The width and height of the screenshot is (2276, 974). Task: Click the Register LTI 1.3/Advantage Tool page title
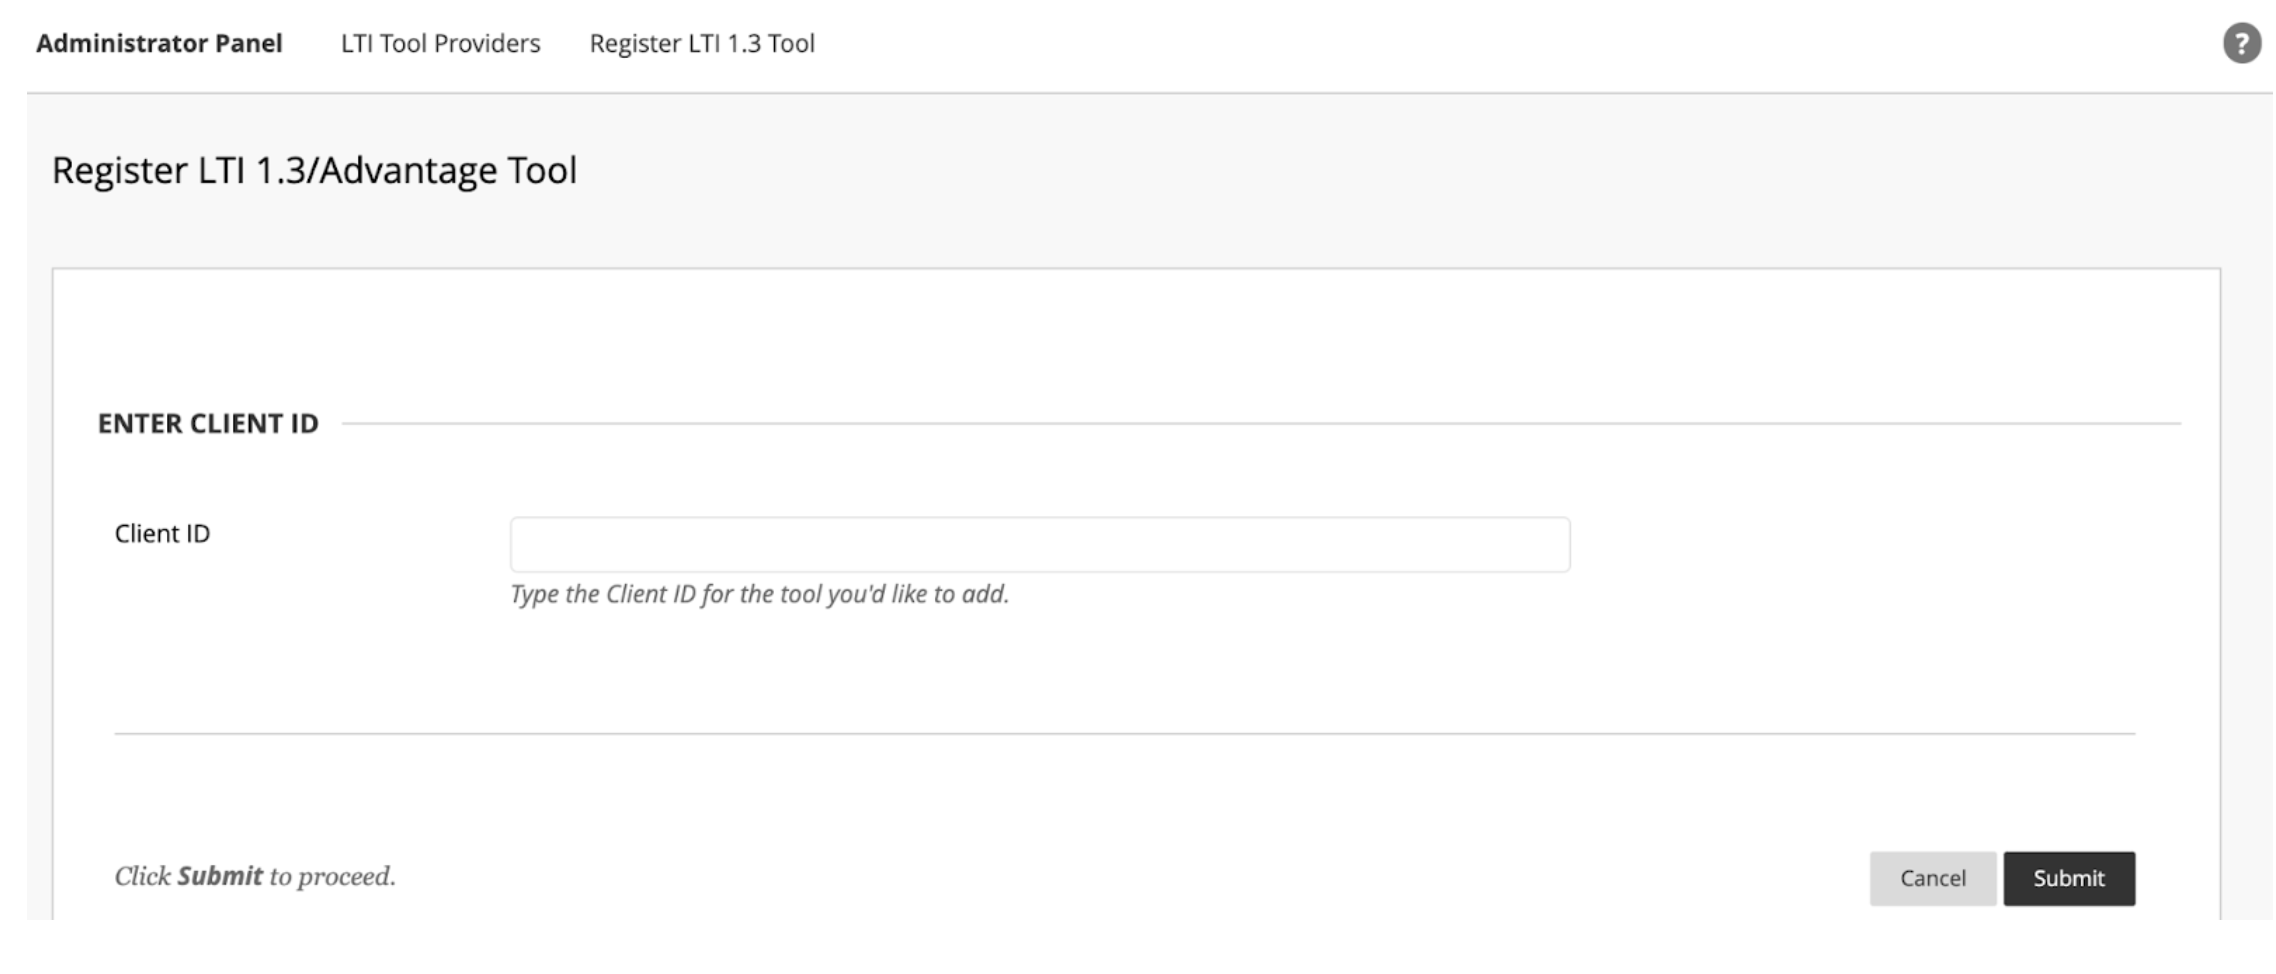pos(316,169)
